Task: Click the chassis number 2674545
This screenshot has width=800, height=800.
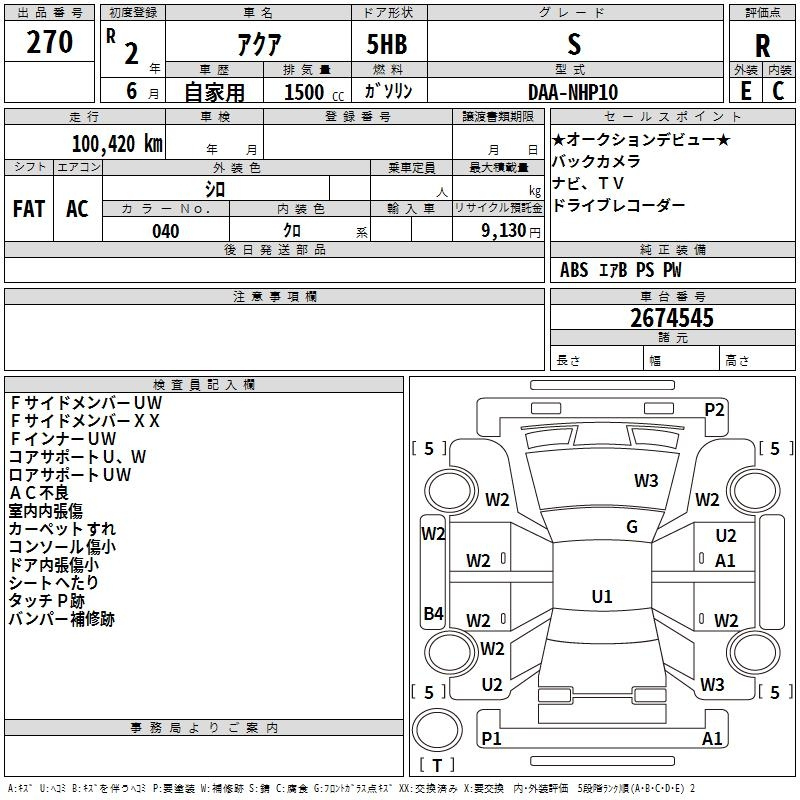Action: (672, 318)
